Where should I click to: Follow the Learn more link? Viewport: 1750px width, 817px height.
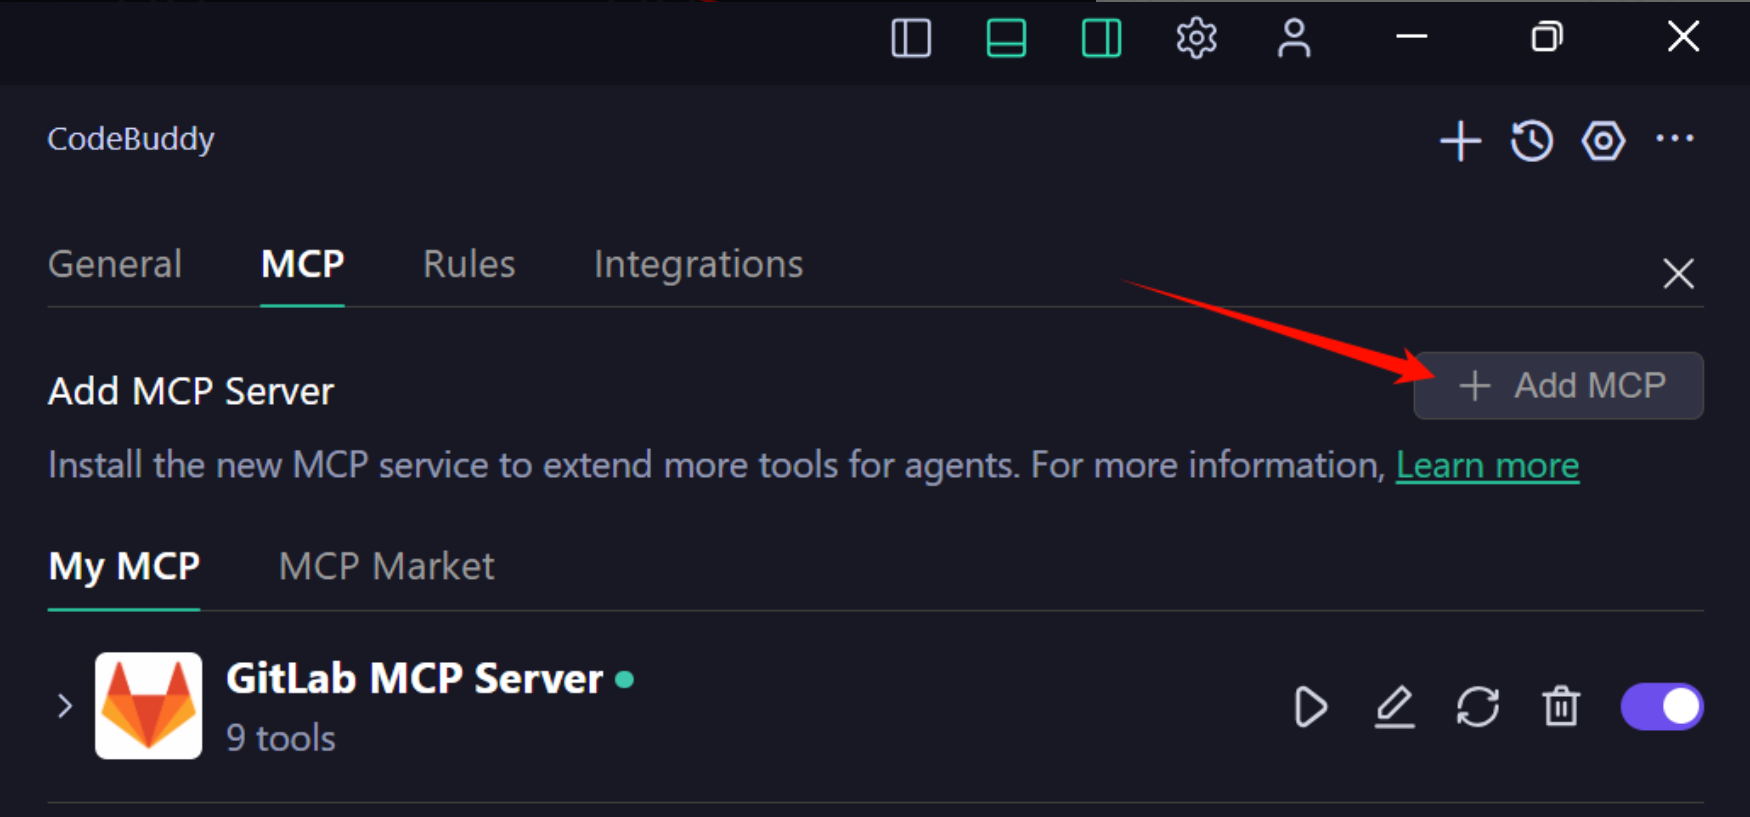[1487, 466]
